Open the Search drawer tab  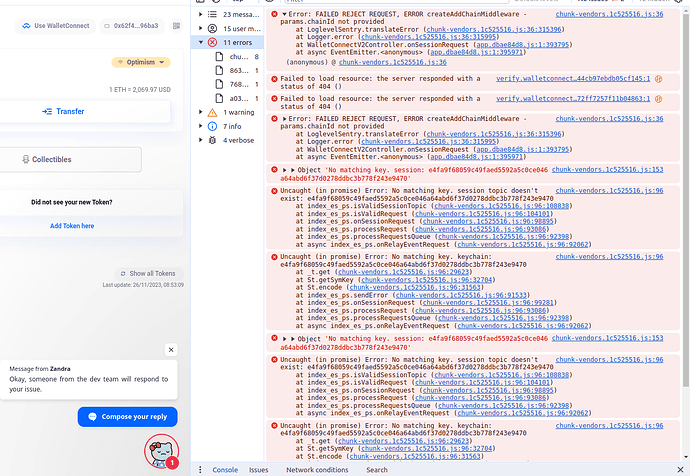coord(377,470)
